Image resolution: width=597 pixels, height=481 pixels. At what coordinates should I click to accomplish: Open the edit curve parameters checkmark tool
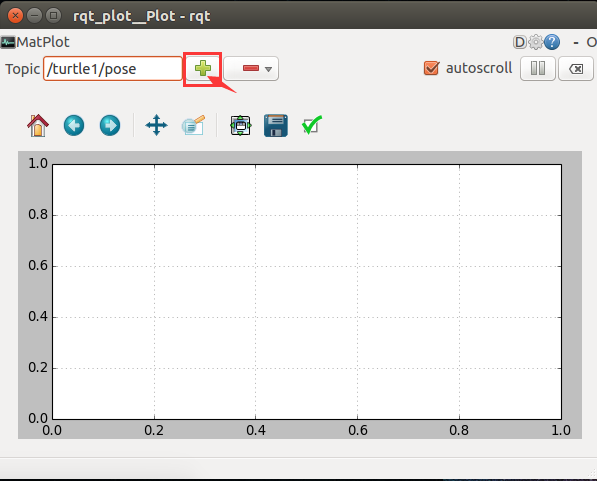point(312,125)
